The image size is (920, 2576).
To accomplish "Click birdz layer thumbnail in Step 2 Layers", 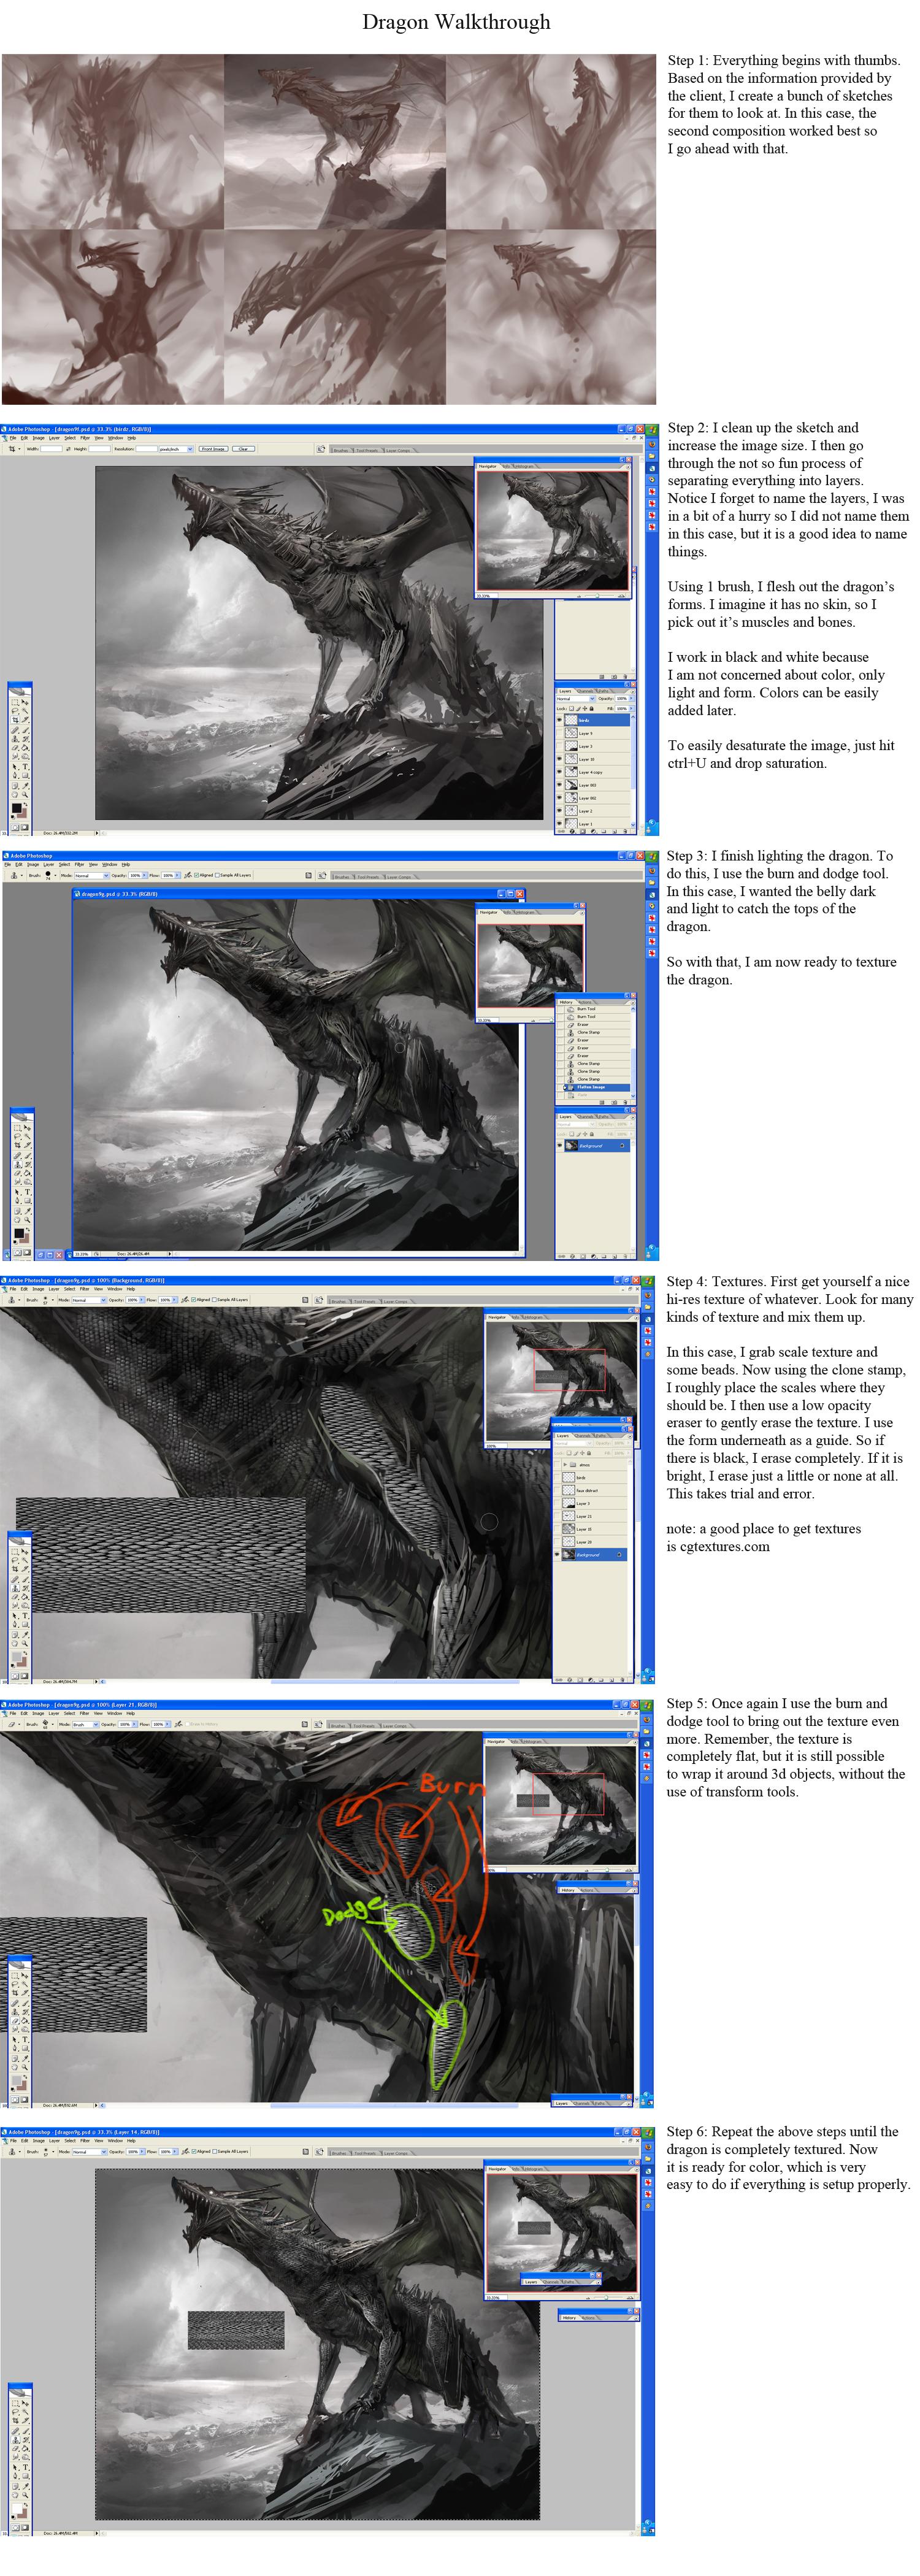I will [572, 720].
